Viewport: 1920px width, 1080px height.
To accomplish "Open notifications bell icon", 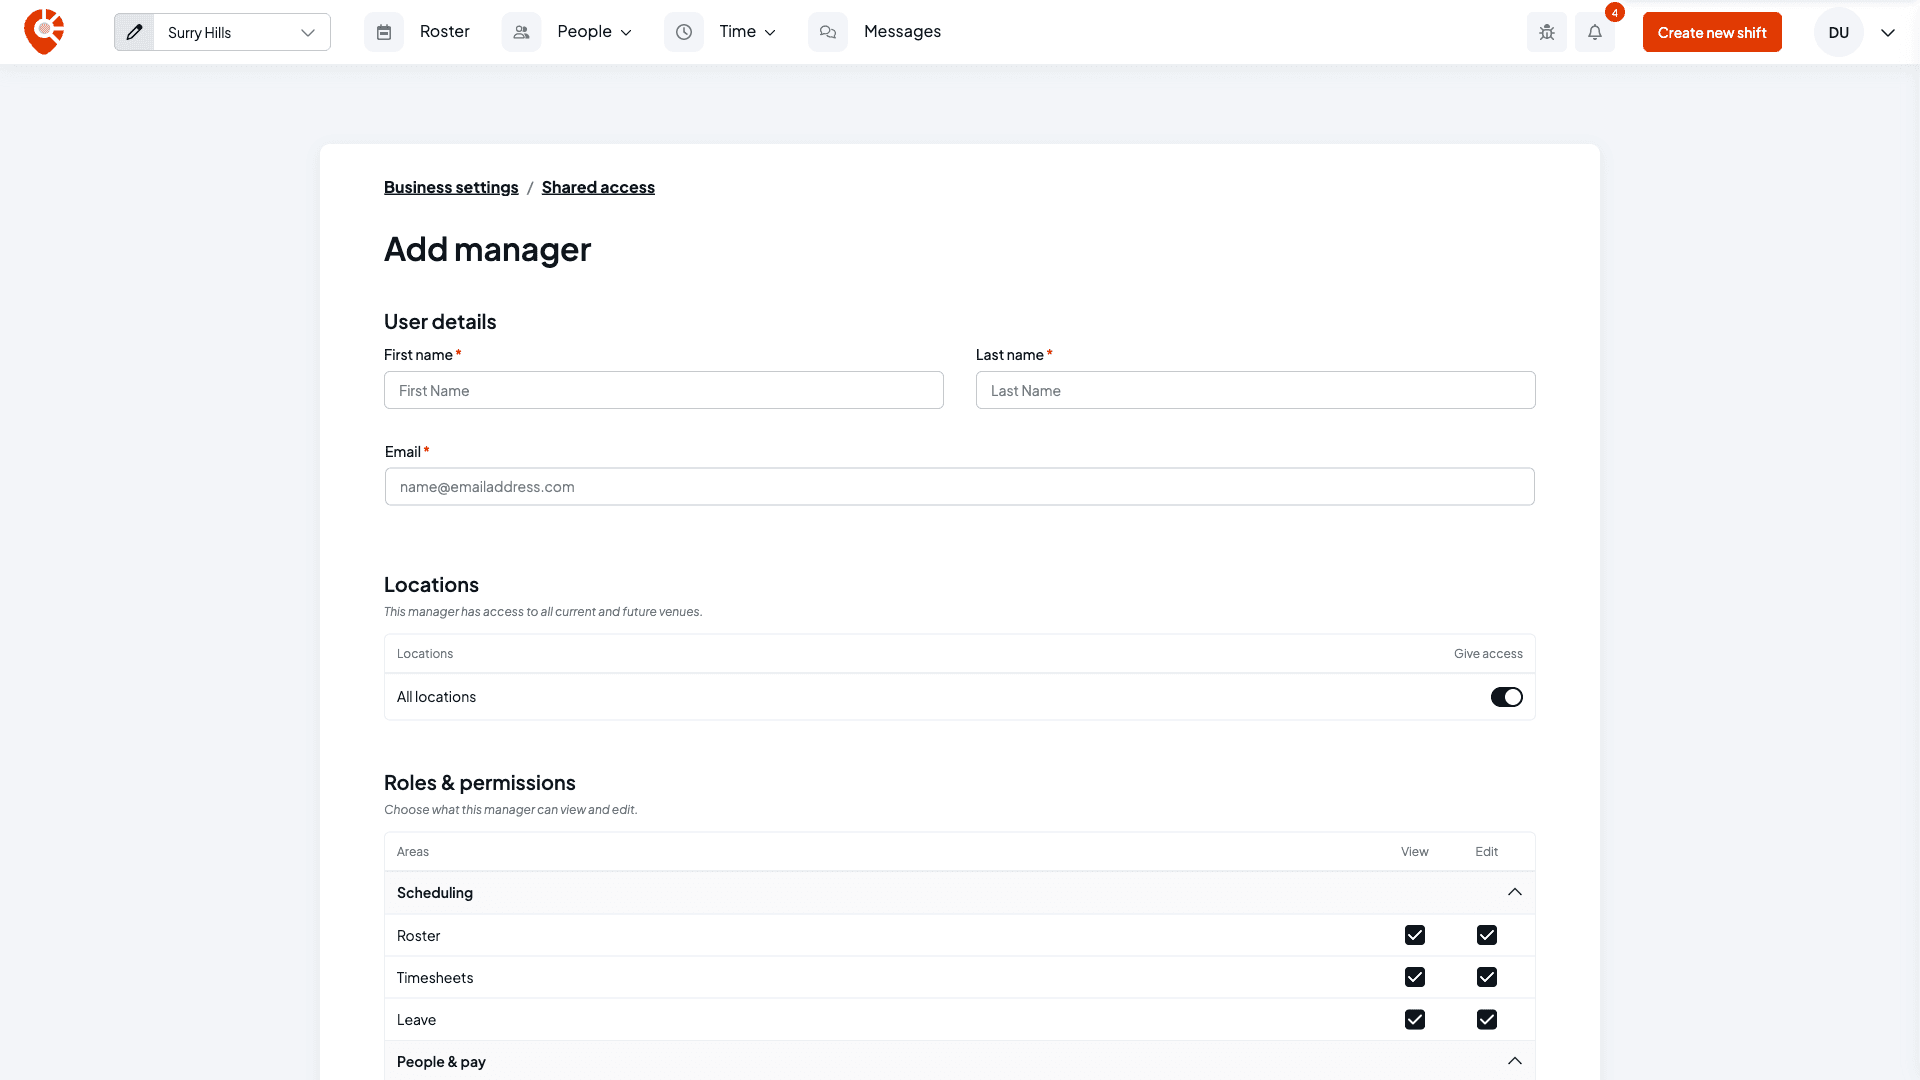I will 1595,32.
